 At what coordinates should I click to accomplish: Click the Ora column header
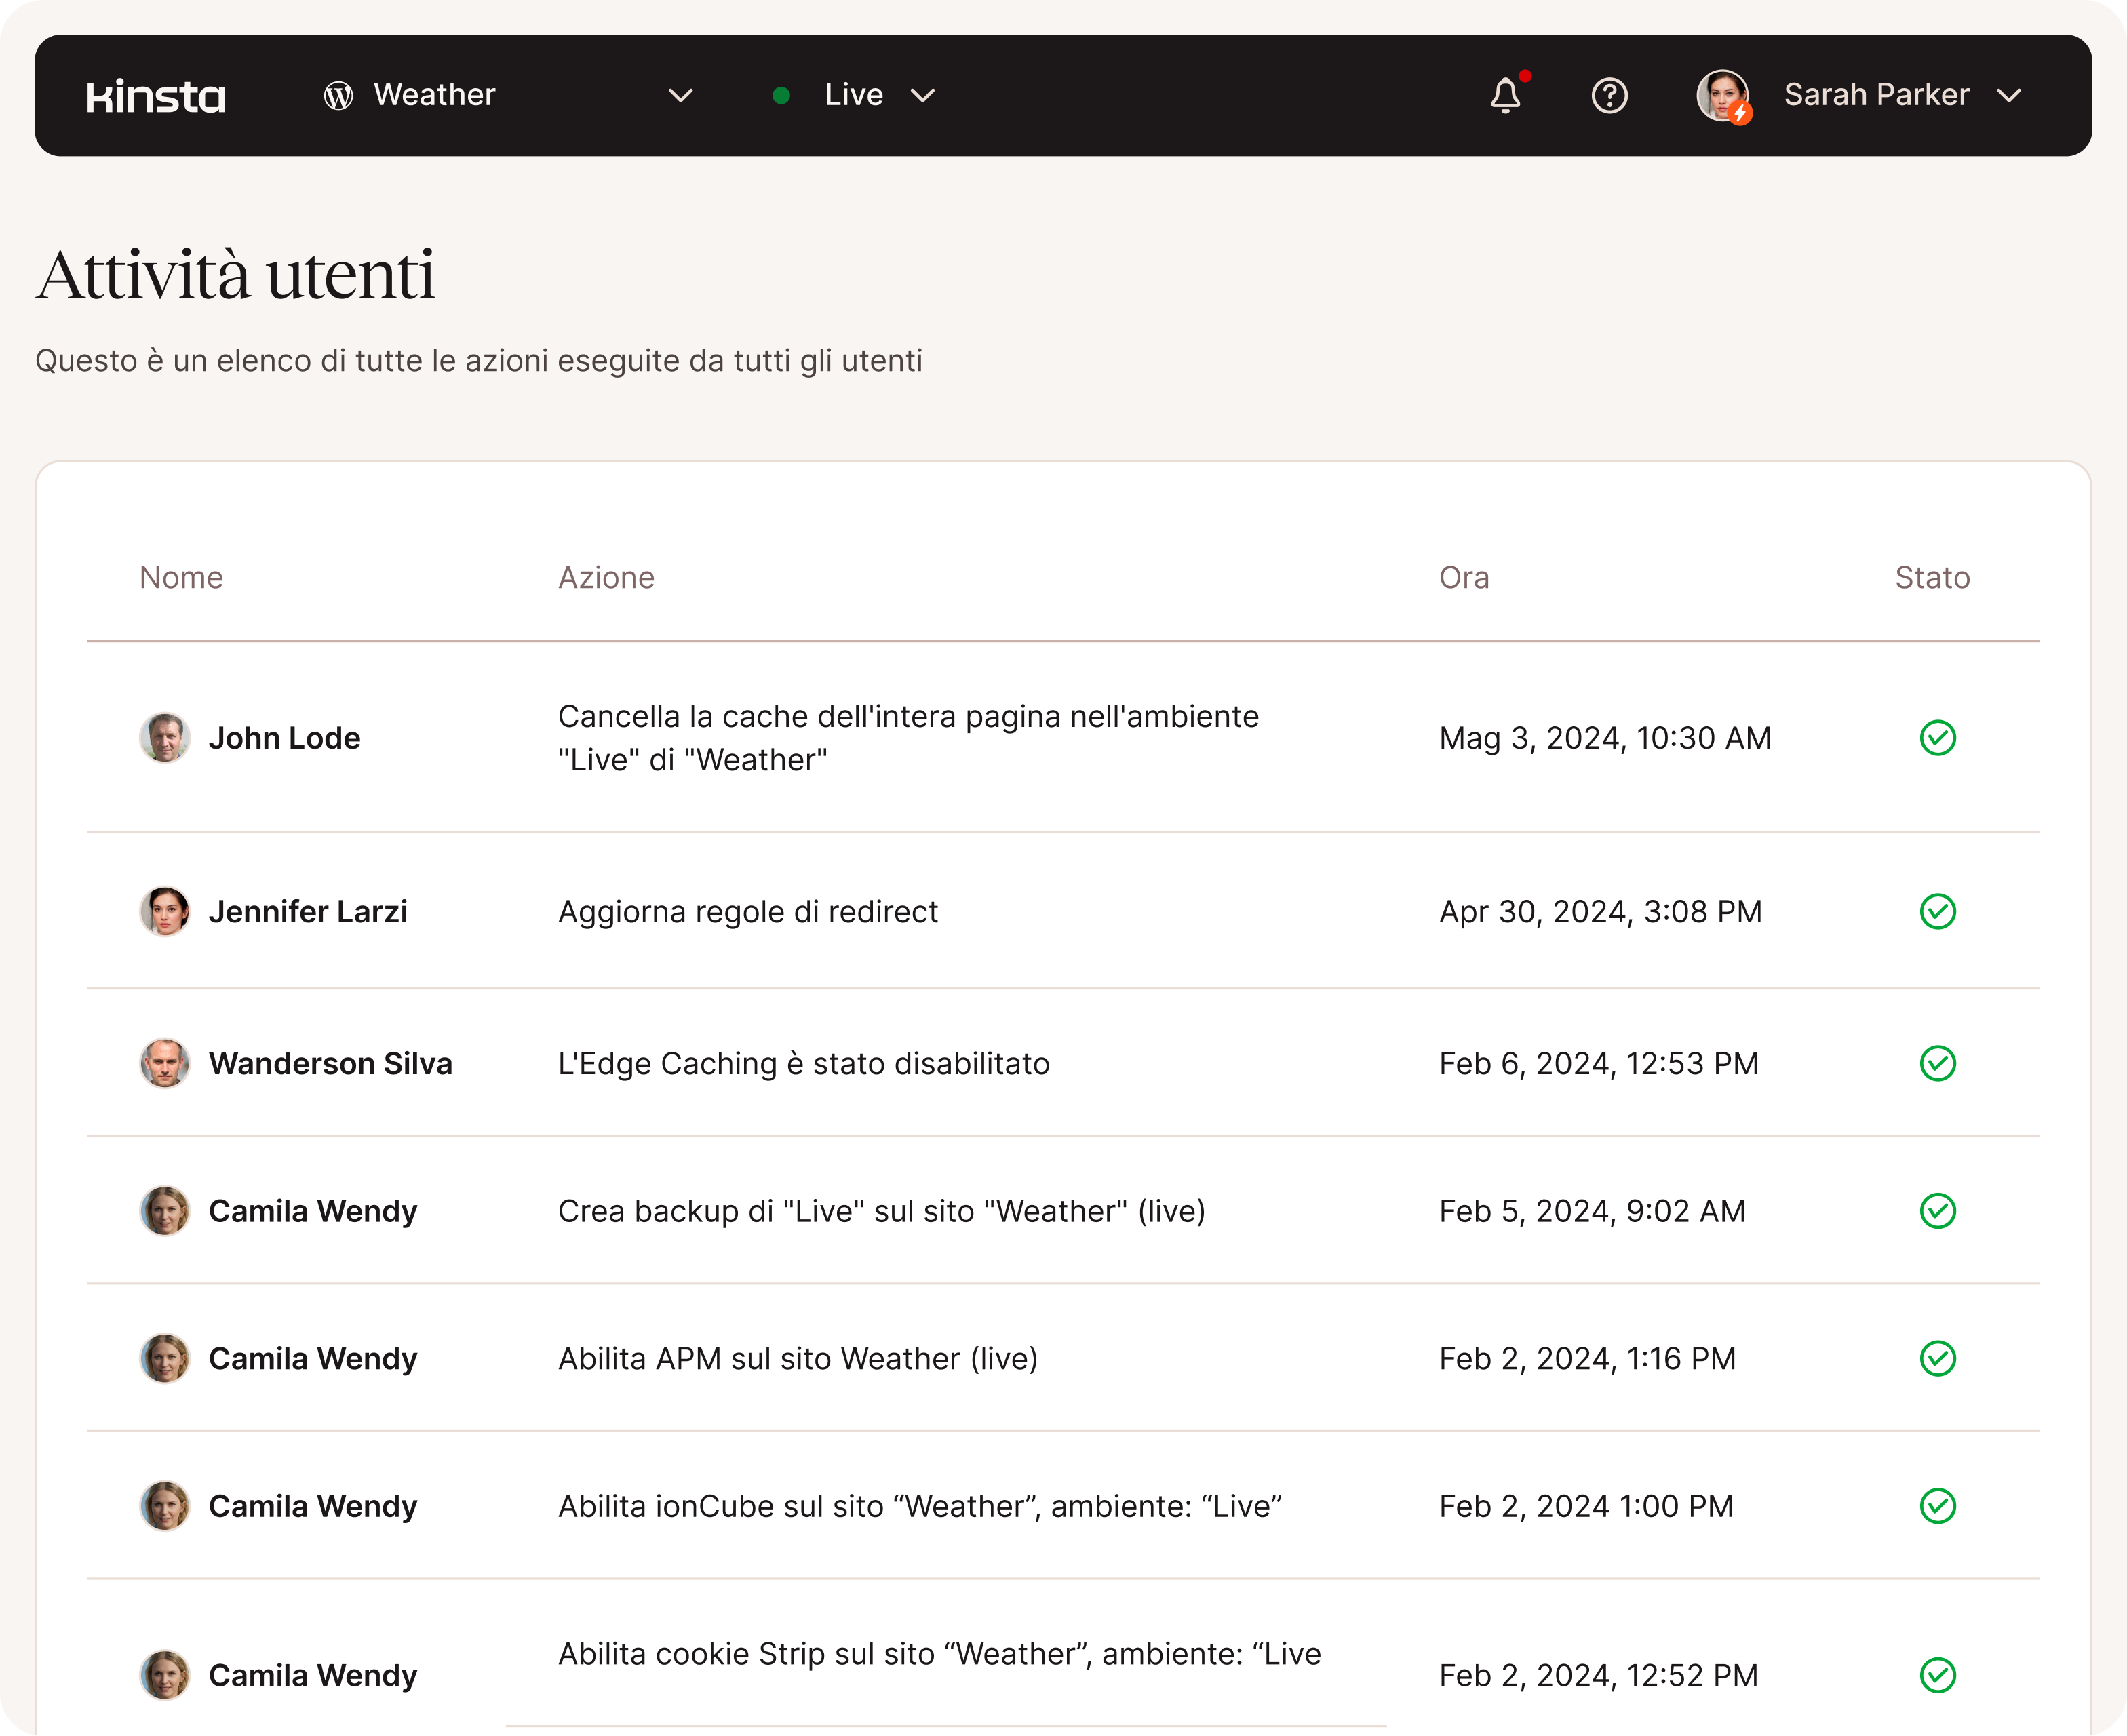tap(1464, 577)
